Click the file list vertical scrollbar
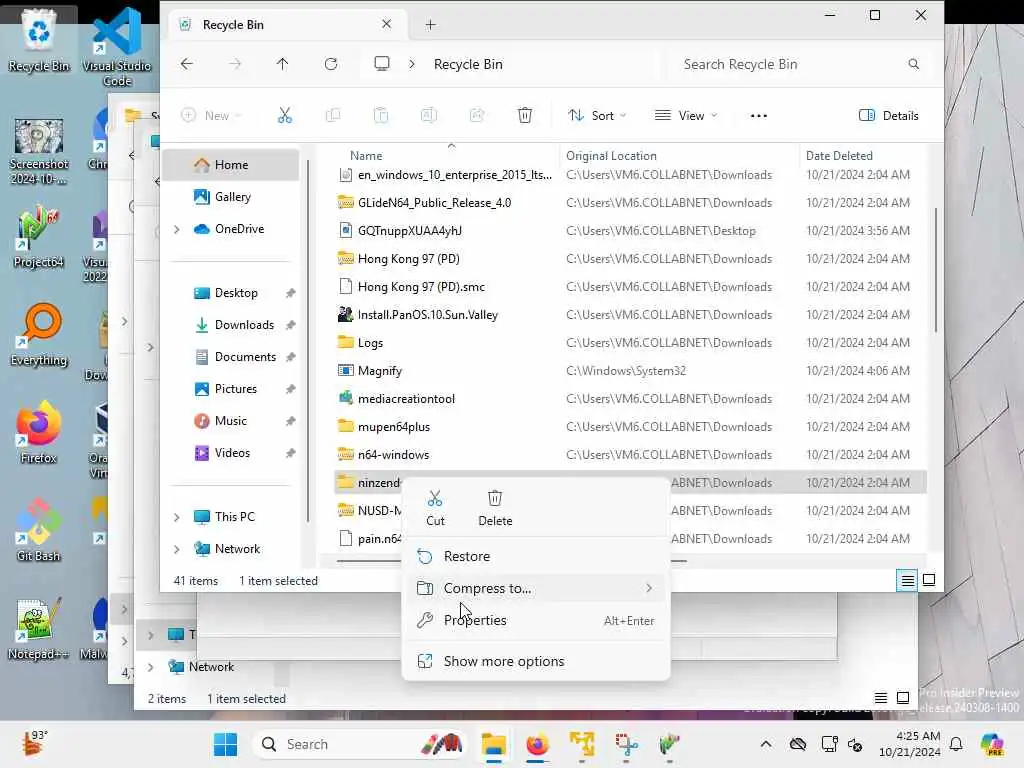The width and height of the screenshot is (1024, 768). click(x=936, y=270)
